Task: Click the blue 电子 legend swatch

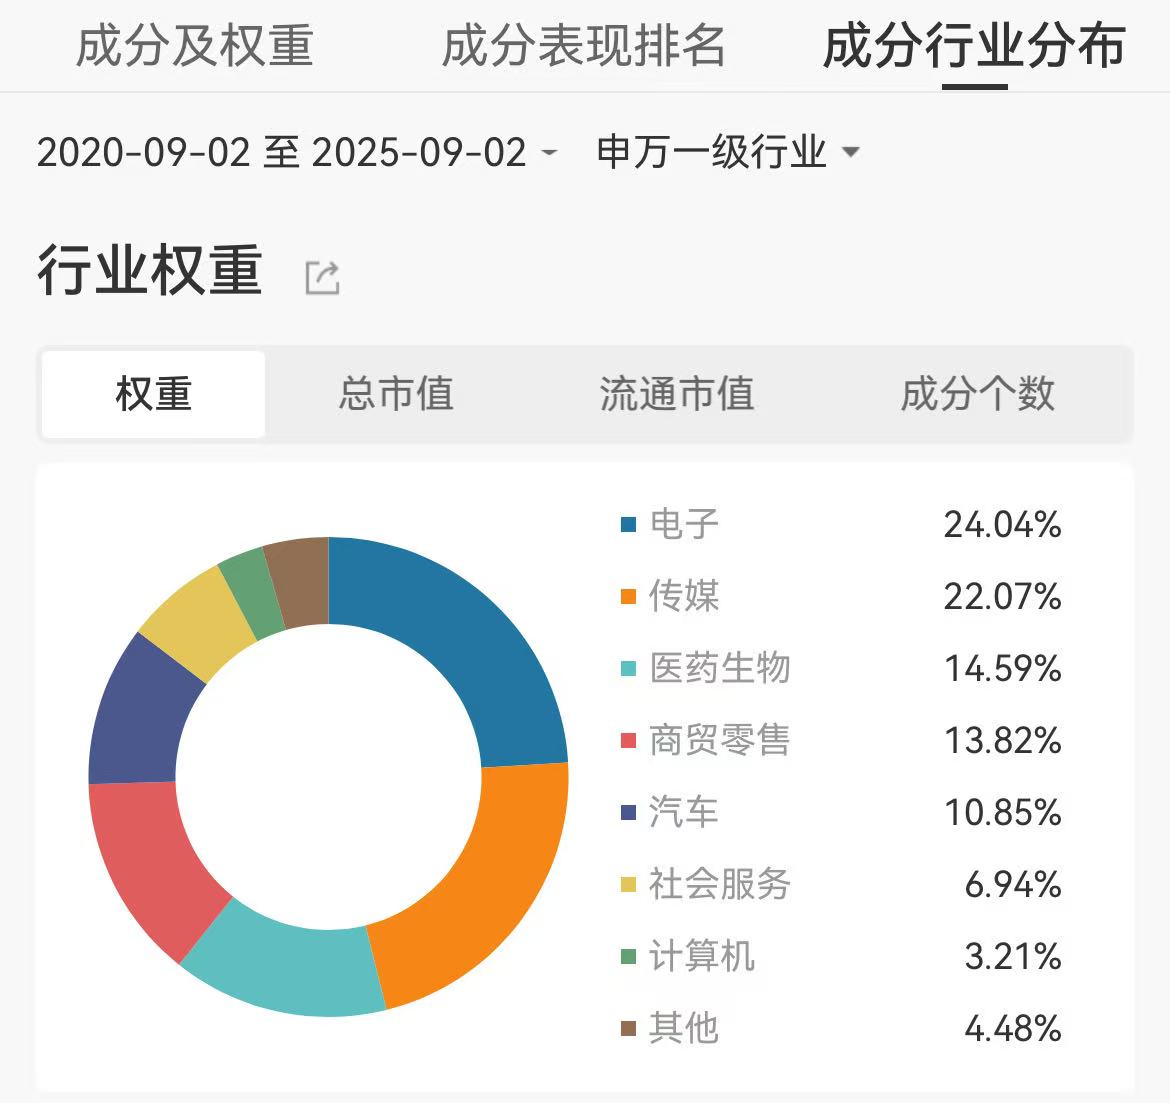Action: (628, 525)
